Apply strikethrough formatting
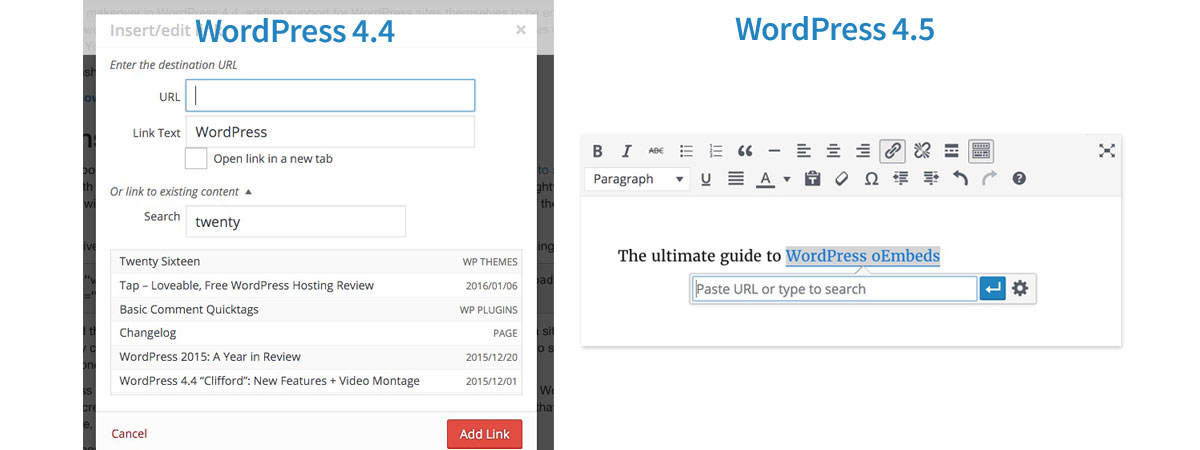The height and width of the screenshot is (450, 1200). point(656,151)
